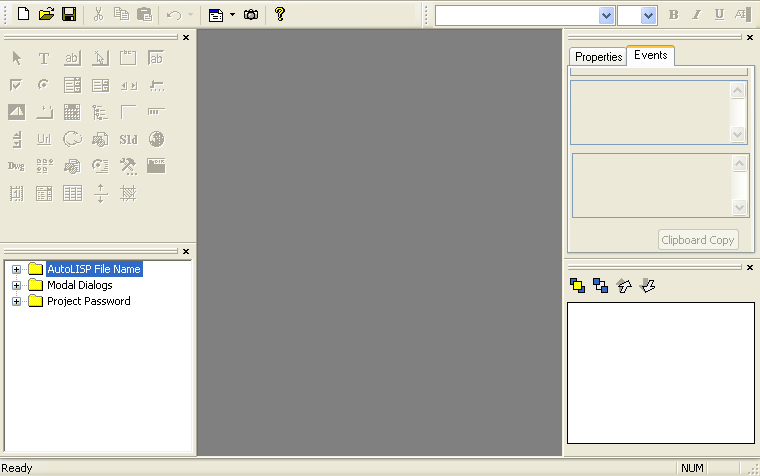
Task: Select the Tree control tool
Action: coord(100,112)
